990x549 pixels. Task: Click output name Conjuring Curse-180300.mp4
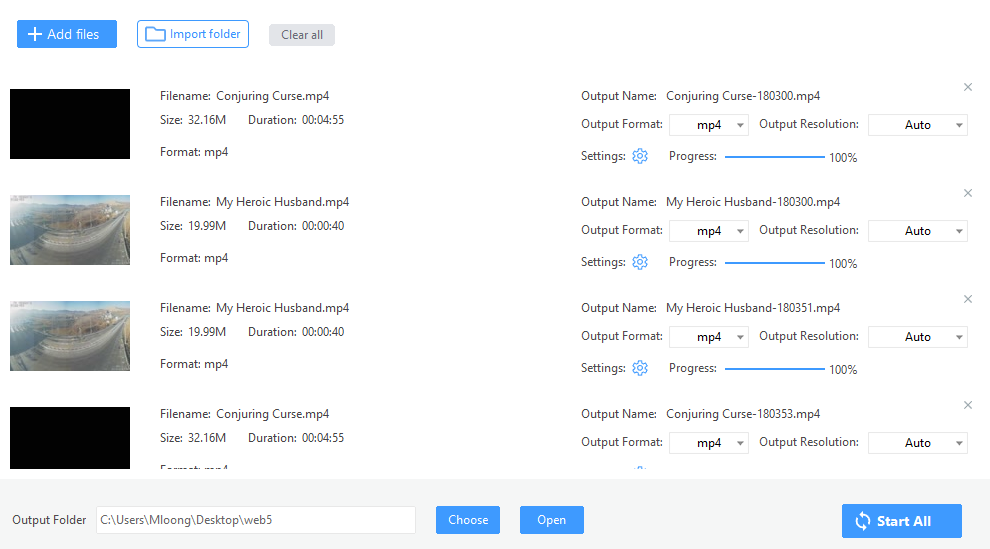coord(743,96)
